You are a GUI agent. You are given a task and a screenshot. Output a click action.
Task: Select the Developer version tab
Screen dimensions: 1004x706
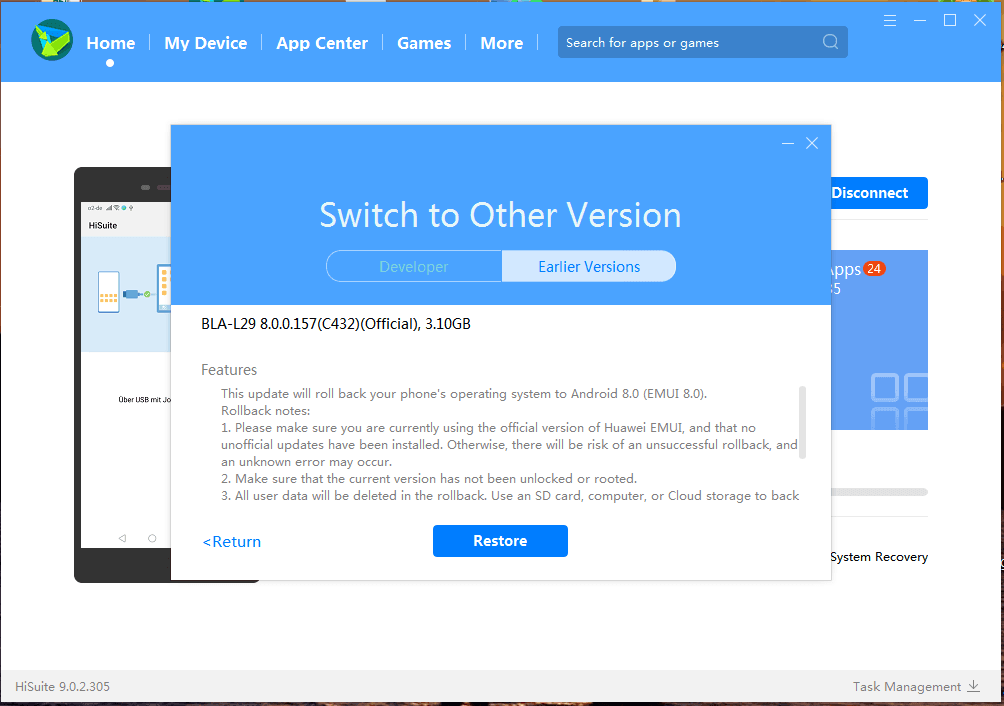click(x=414, y=266)
